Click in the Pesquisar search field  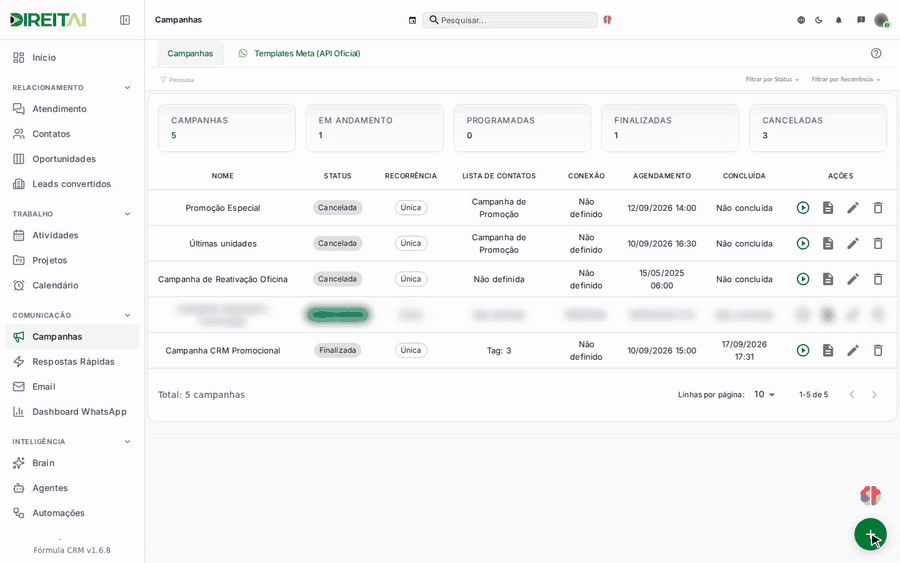pyautogui.click(x=510, y=20)
